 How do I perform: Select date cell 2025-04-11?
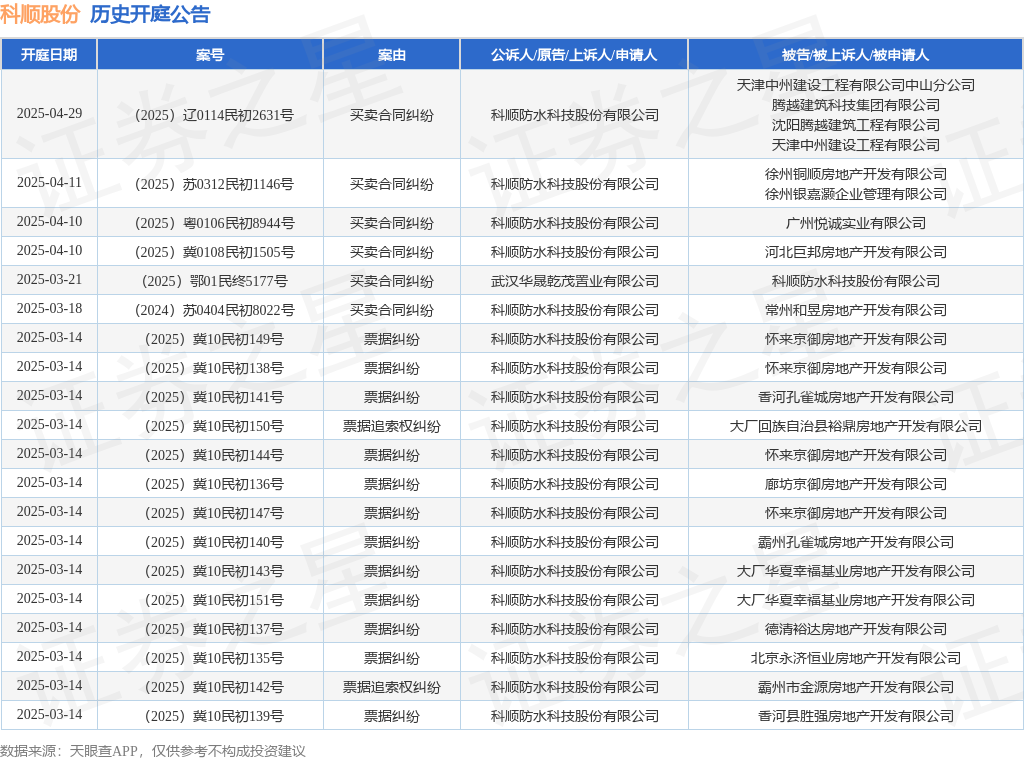coord(50,182)
